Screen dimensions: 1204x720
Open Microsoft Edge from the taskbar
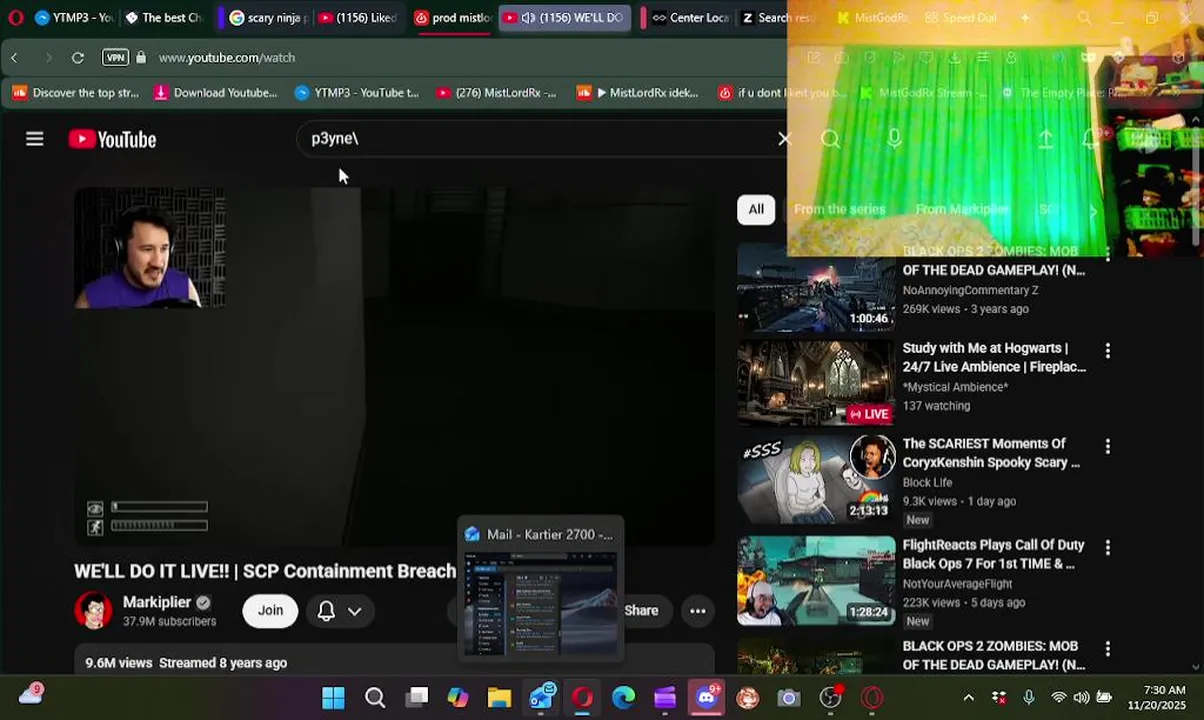pos(623,698)
